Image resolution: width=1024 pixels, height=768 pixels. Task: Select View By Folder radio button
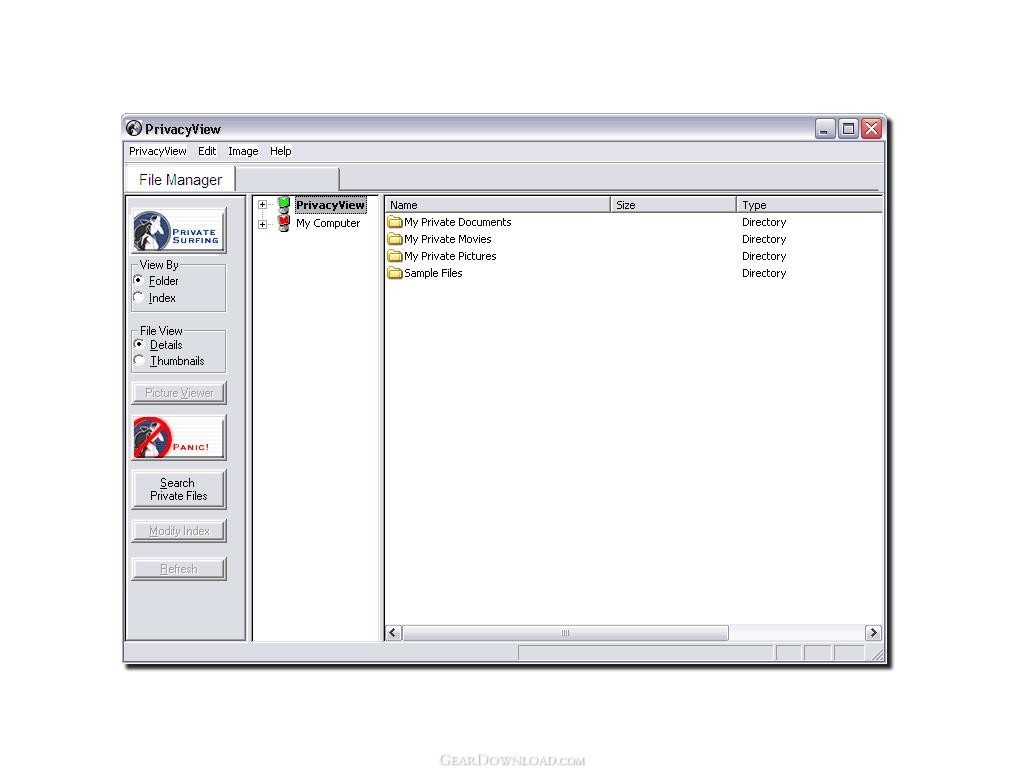pos(138,280)
